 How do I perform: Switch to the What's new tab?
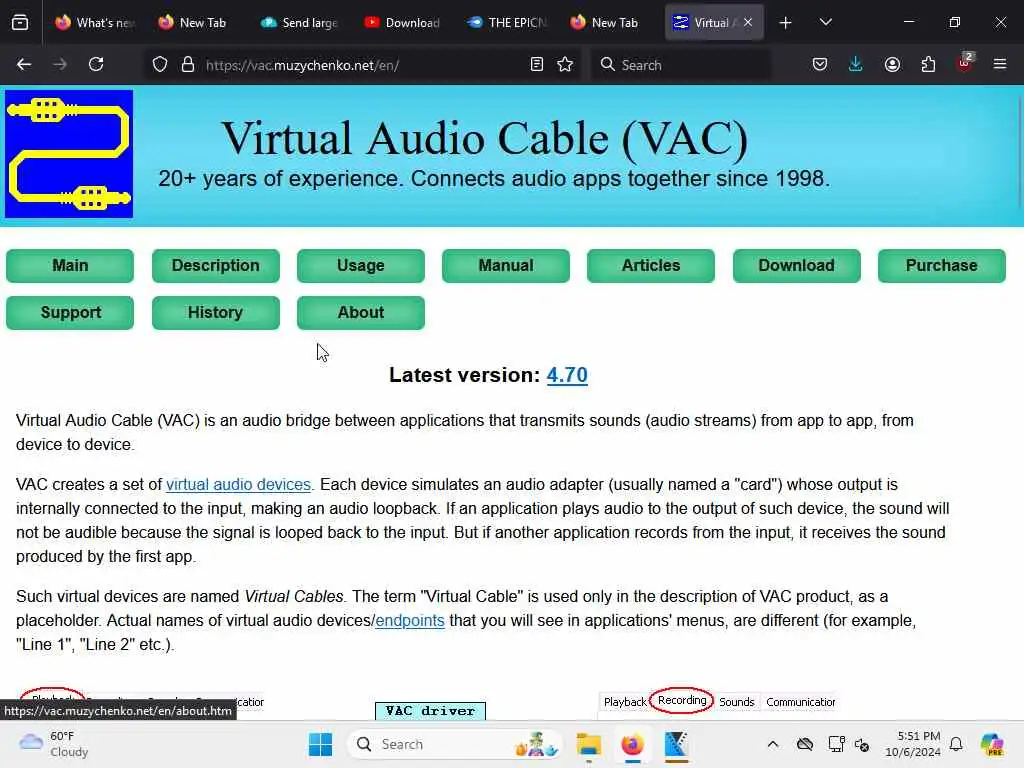95,23
